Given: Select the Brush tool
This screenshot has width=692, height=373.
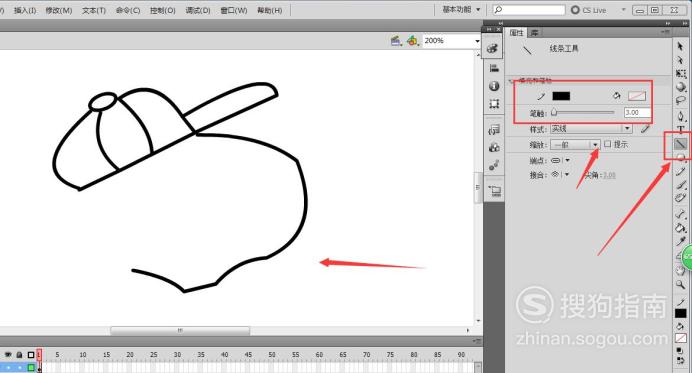Looking at the screenshot, I should [x=681, y=185].
